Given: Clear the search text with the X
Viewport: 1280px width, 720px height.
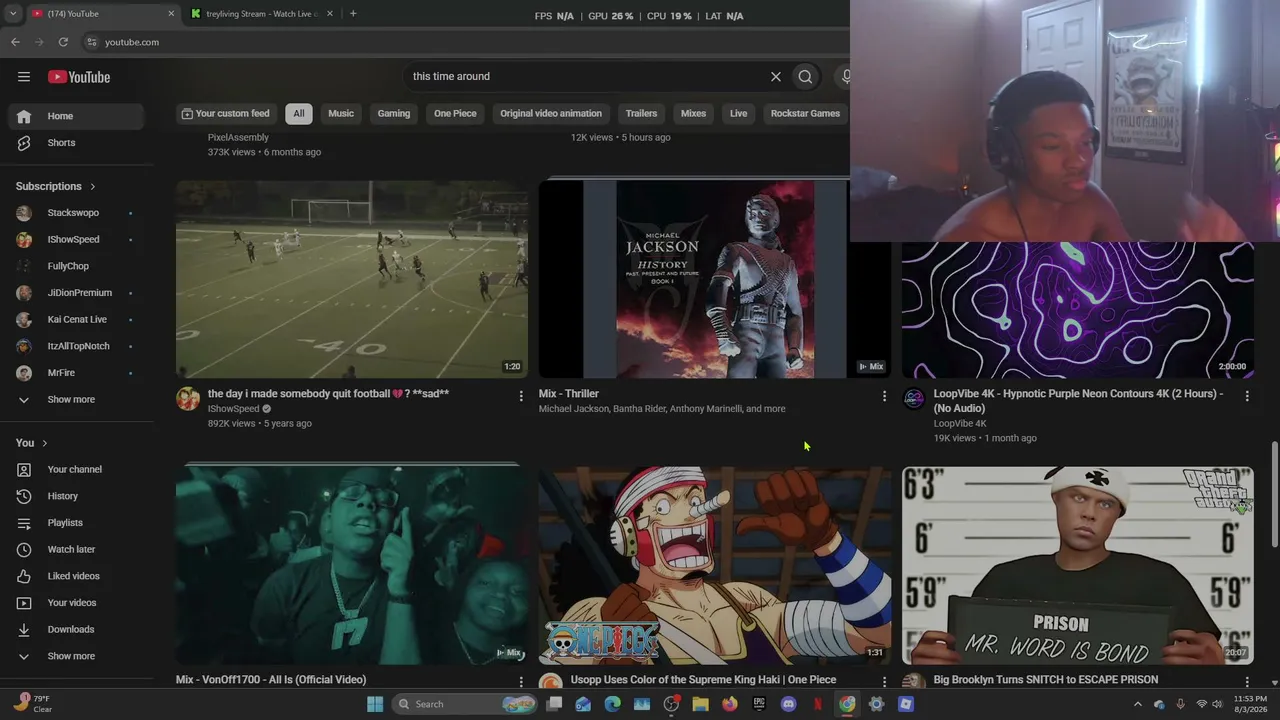Looking at the screenshot, I should click(x=775, y=76).
